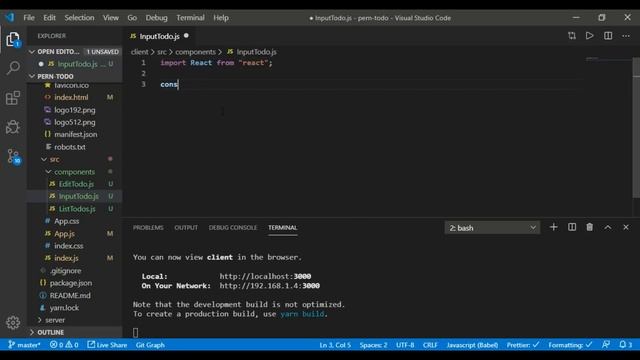Click the Open Changes compare icon
Viewport: 640px width, 360px height.
point(572,36)
